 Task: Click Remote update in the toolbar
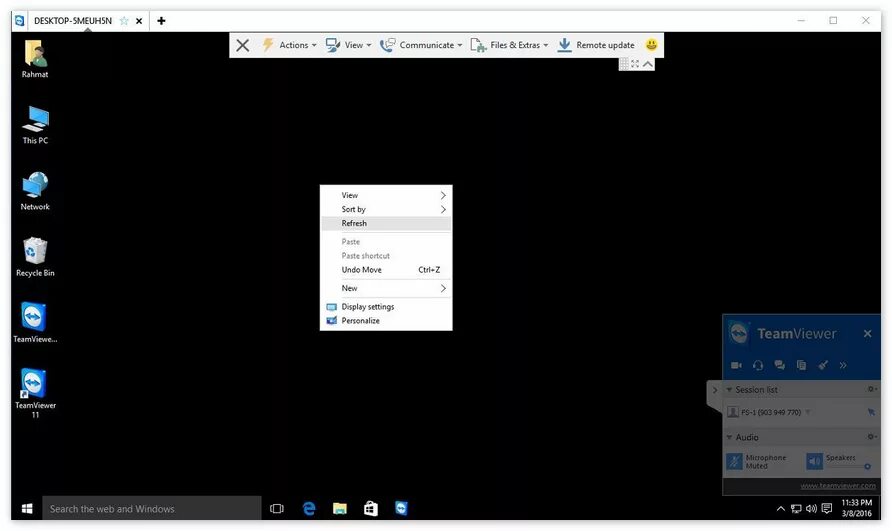click(596, 45)
